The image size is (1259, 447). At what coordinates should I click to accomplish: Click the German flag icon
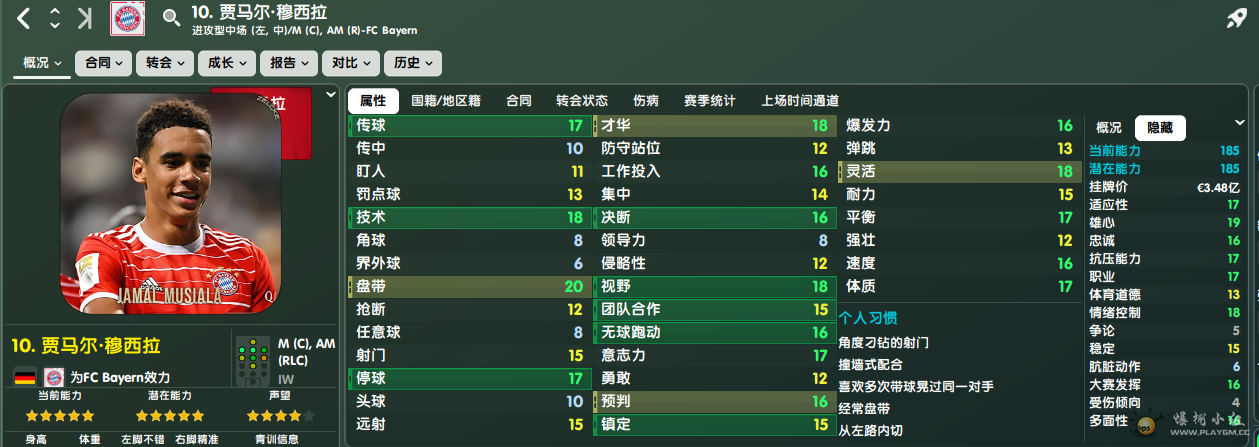25,377
